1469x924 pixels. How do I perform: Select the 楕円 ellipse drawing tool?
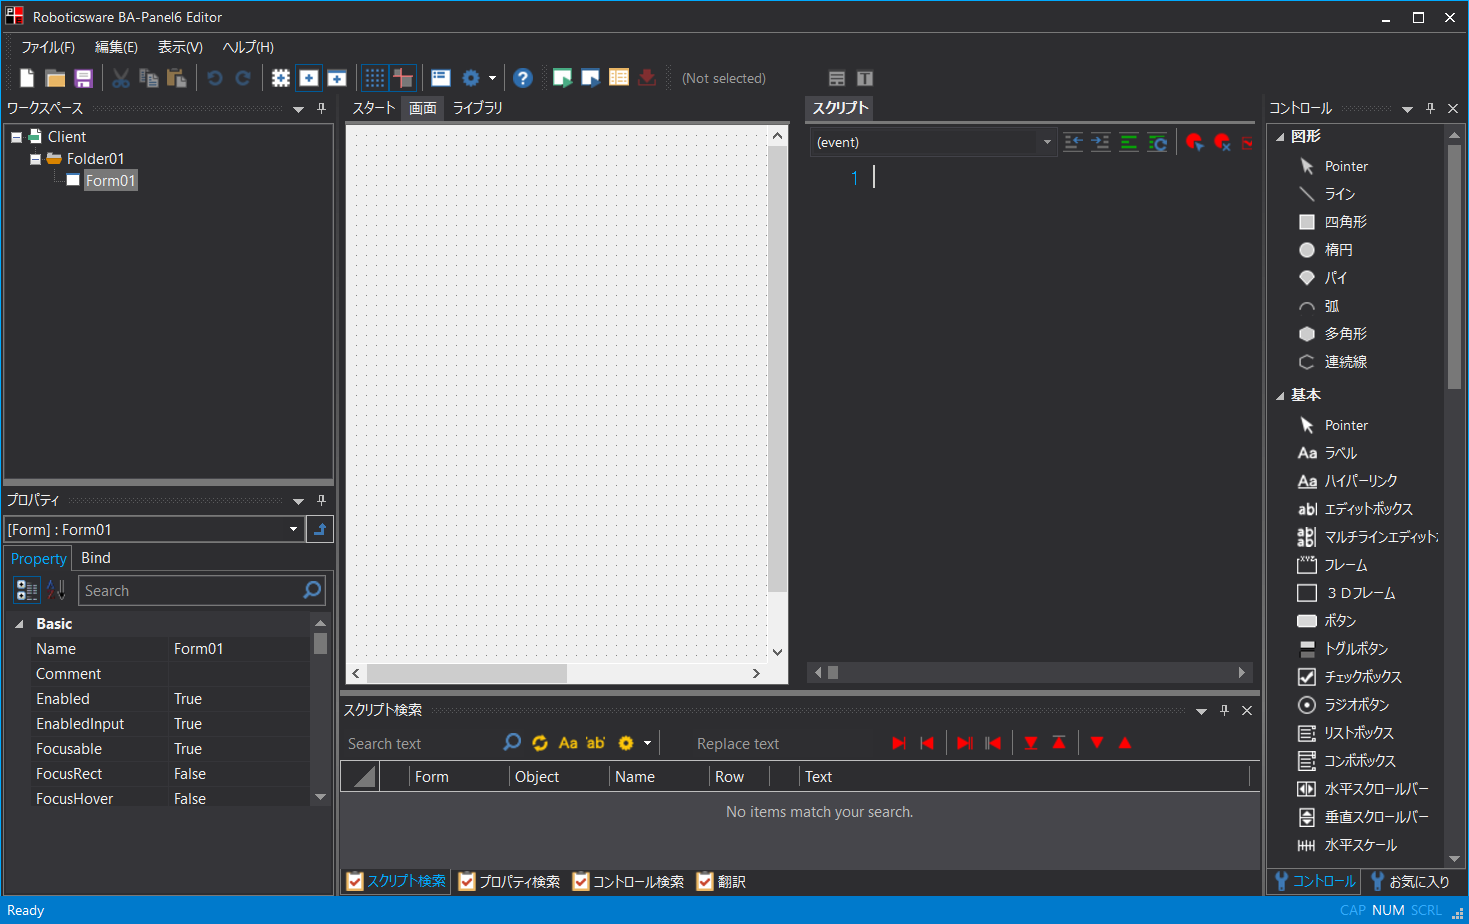[x=1338, y=249]
